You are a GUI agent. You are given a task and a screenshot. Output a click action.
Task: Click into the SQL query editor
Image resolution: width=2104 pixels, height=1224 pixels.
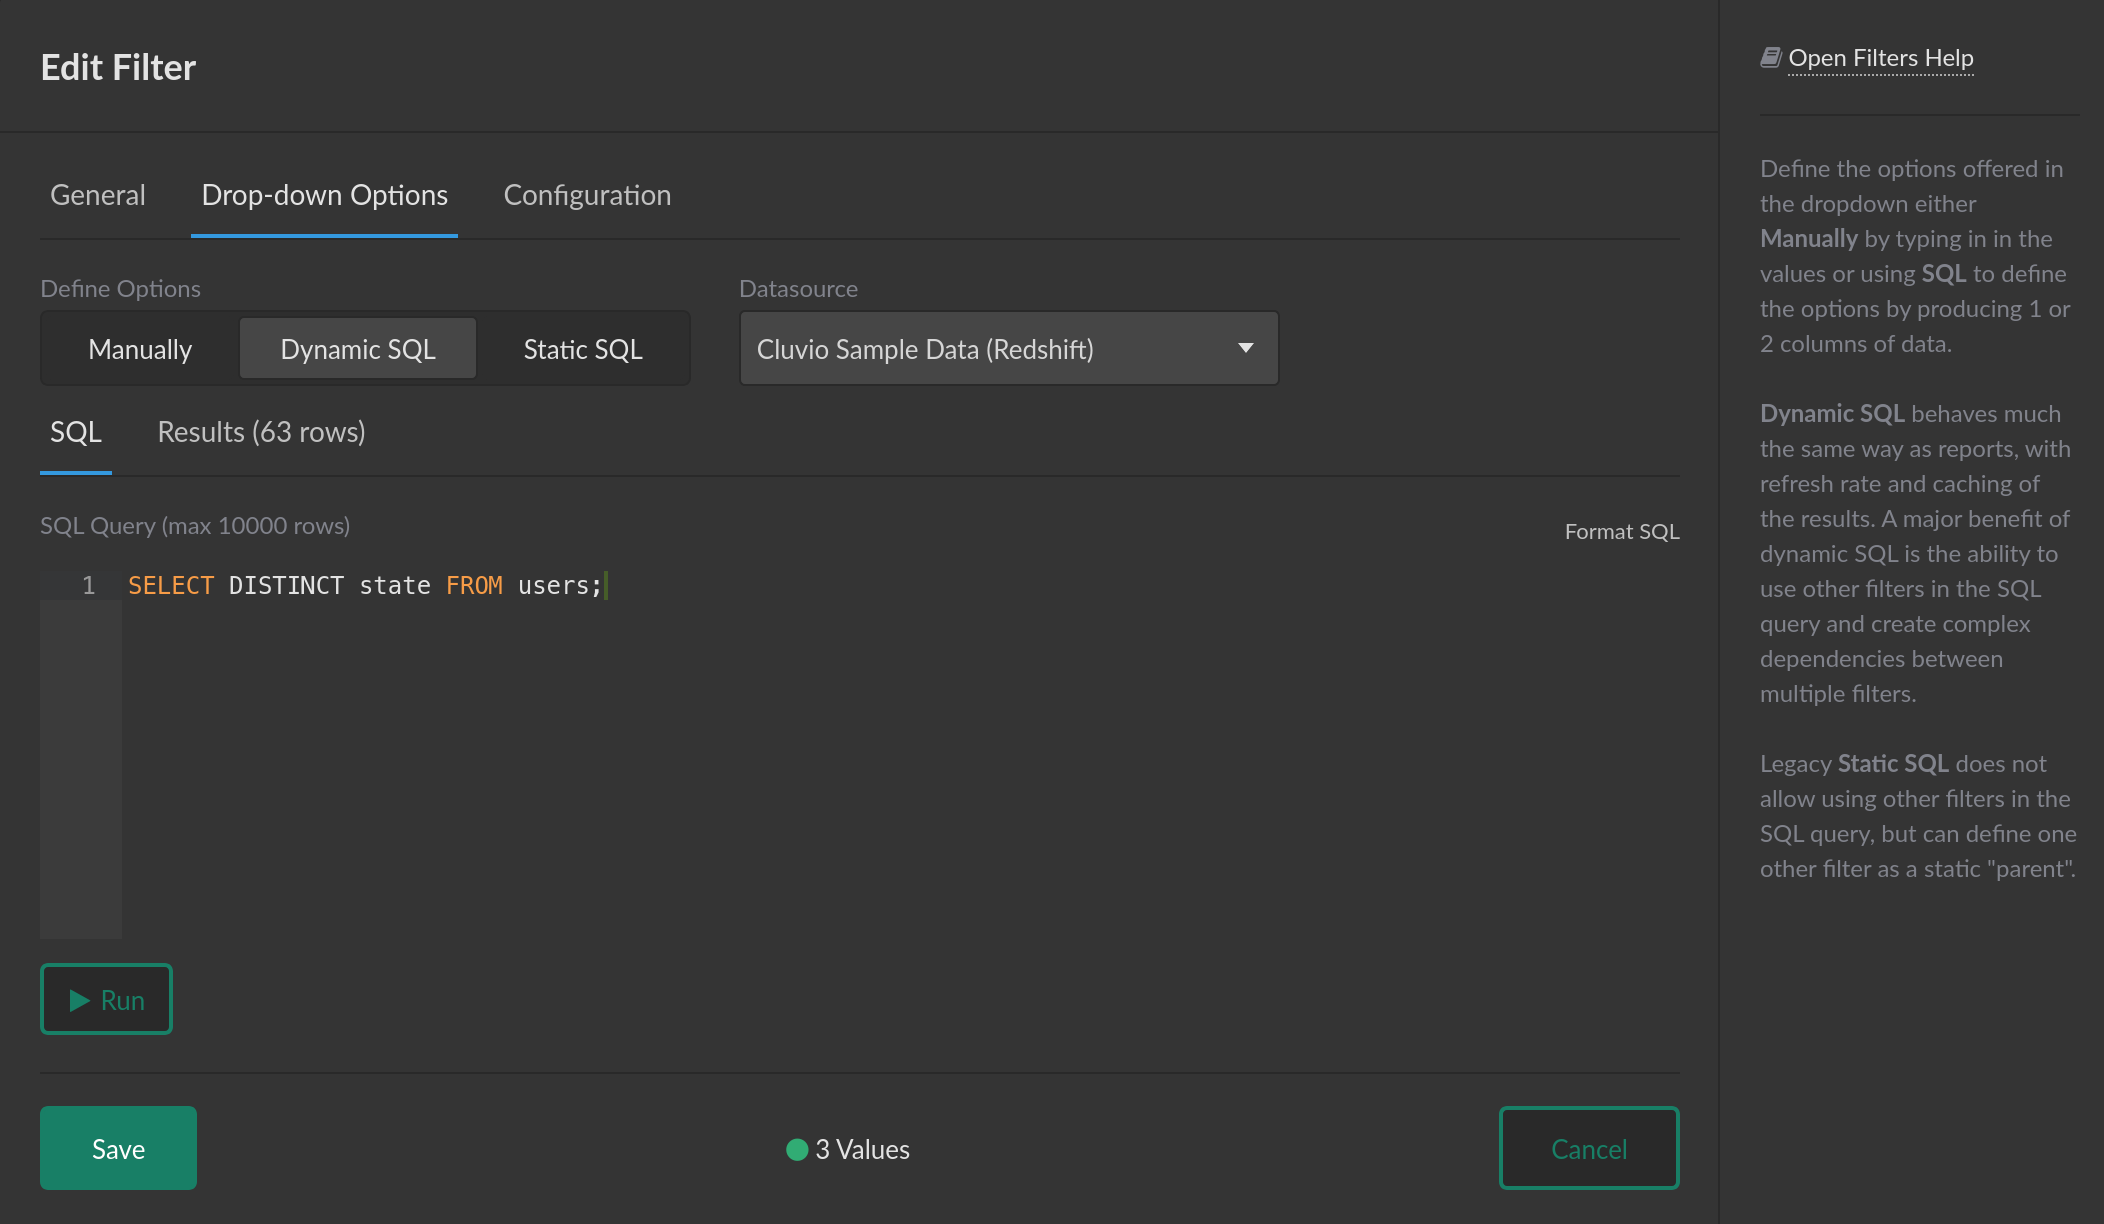[x=900, y=755]
